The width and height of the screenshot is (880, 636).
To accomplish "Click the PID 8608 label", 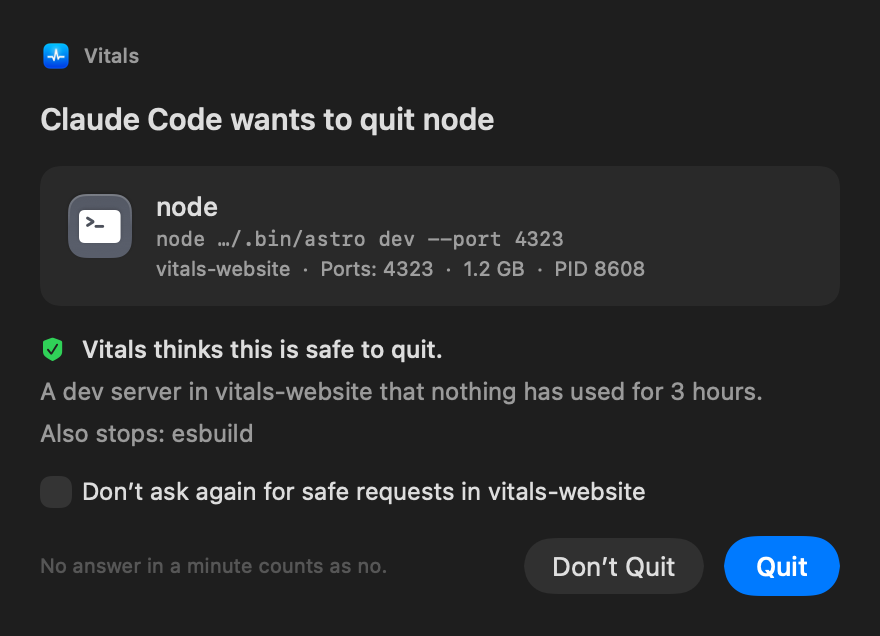I will point(599,269).
